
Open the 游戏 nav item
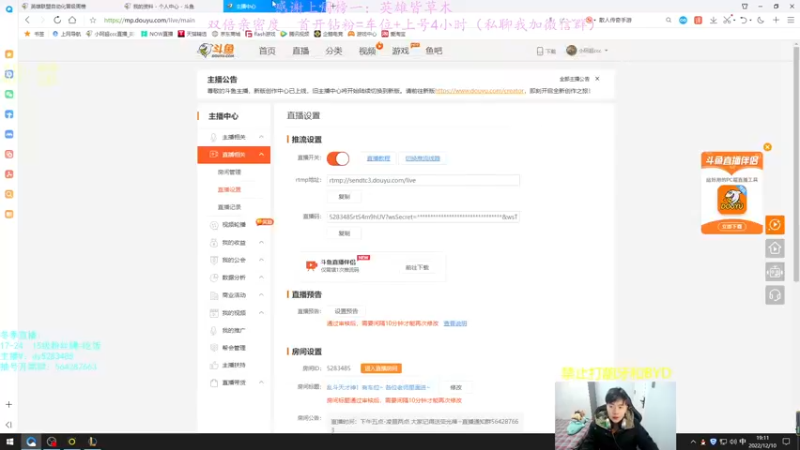click(401, 51)
